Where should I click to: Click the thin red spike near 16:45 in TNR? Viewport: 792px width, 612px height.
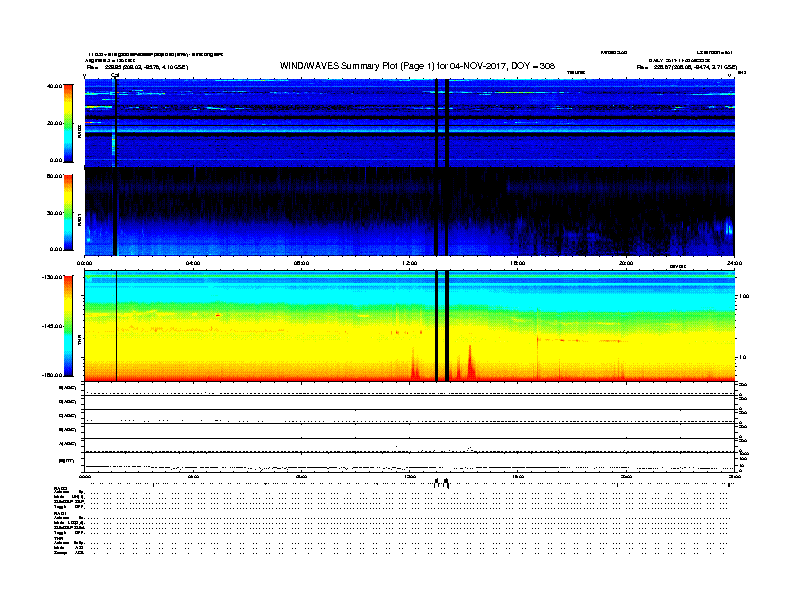537,356
